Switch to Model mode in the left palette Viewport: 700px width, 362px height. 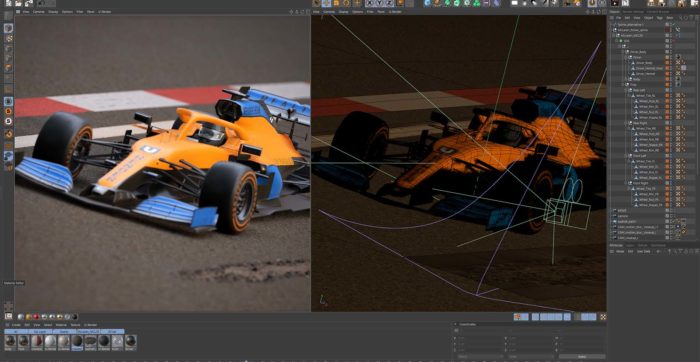pos(8,28)
